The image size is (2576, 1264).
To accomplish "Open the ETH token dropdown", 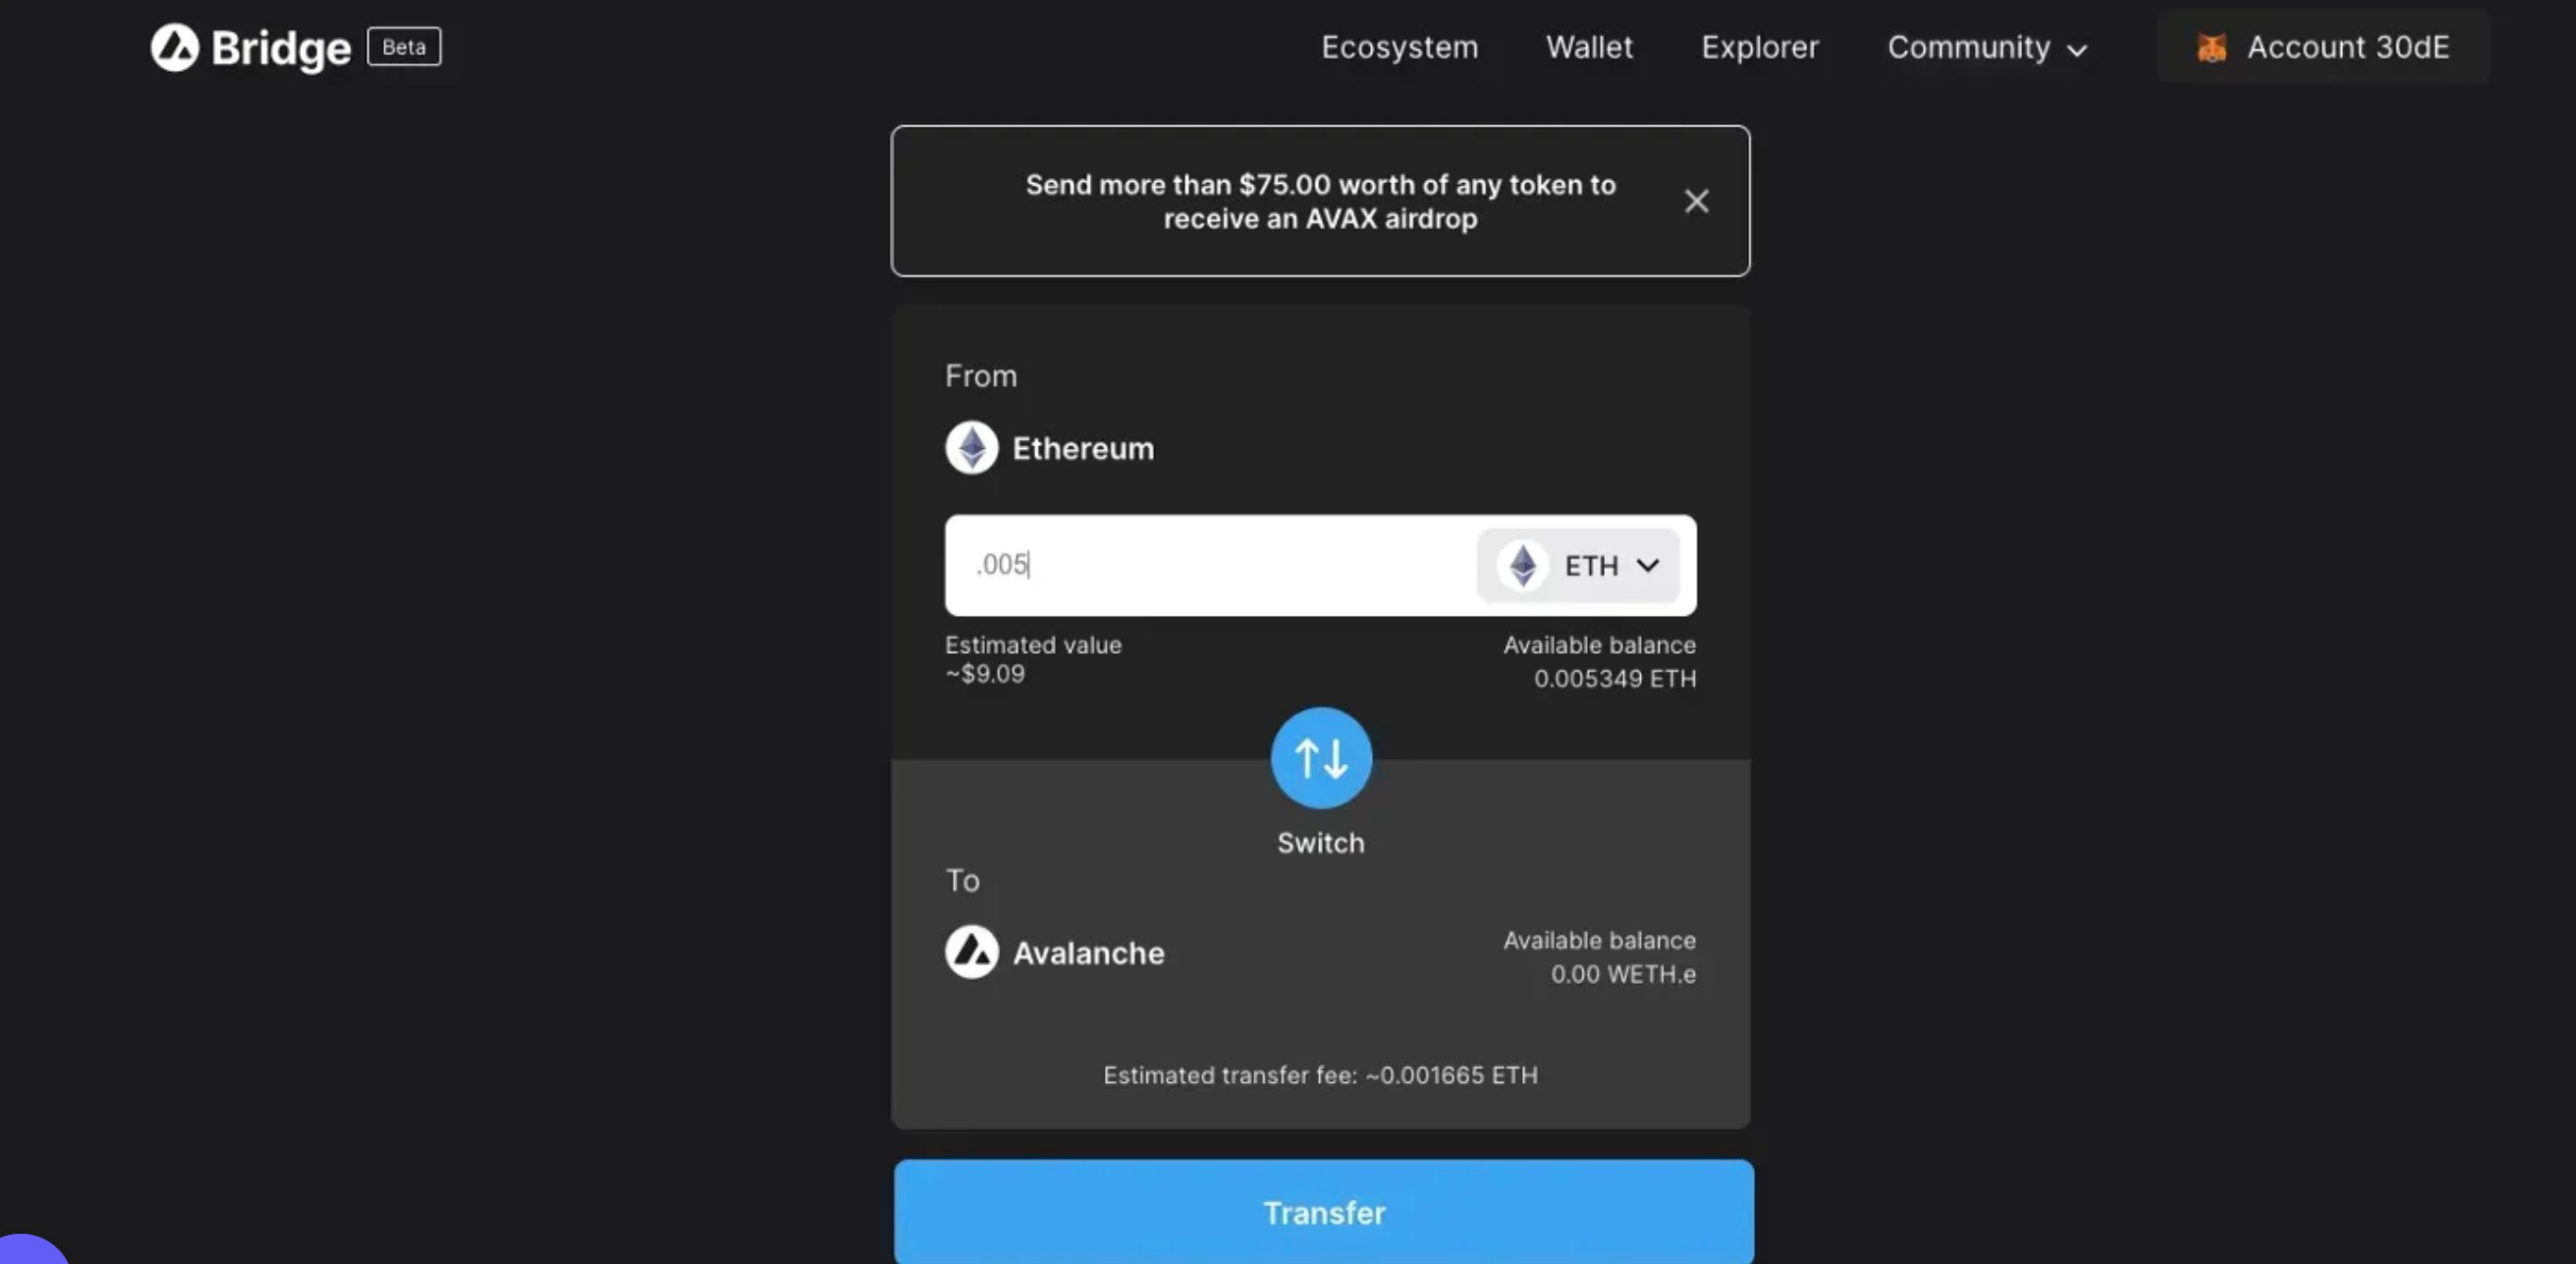I will pos(1578,566).
